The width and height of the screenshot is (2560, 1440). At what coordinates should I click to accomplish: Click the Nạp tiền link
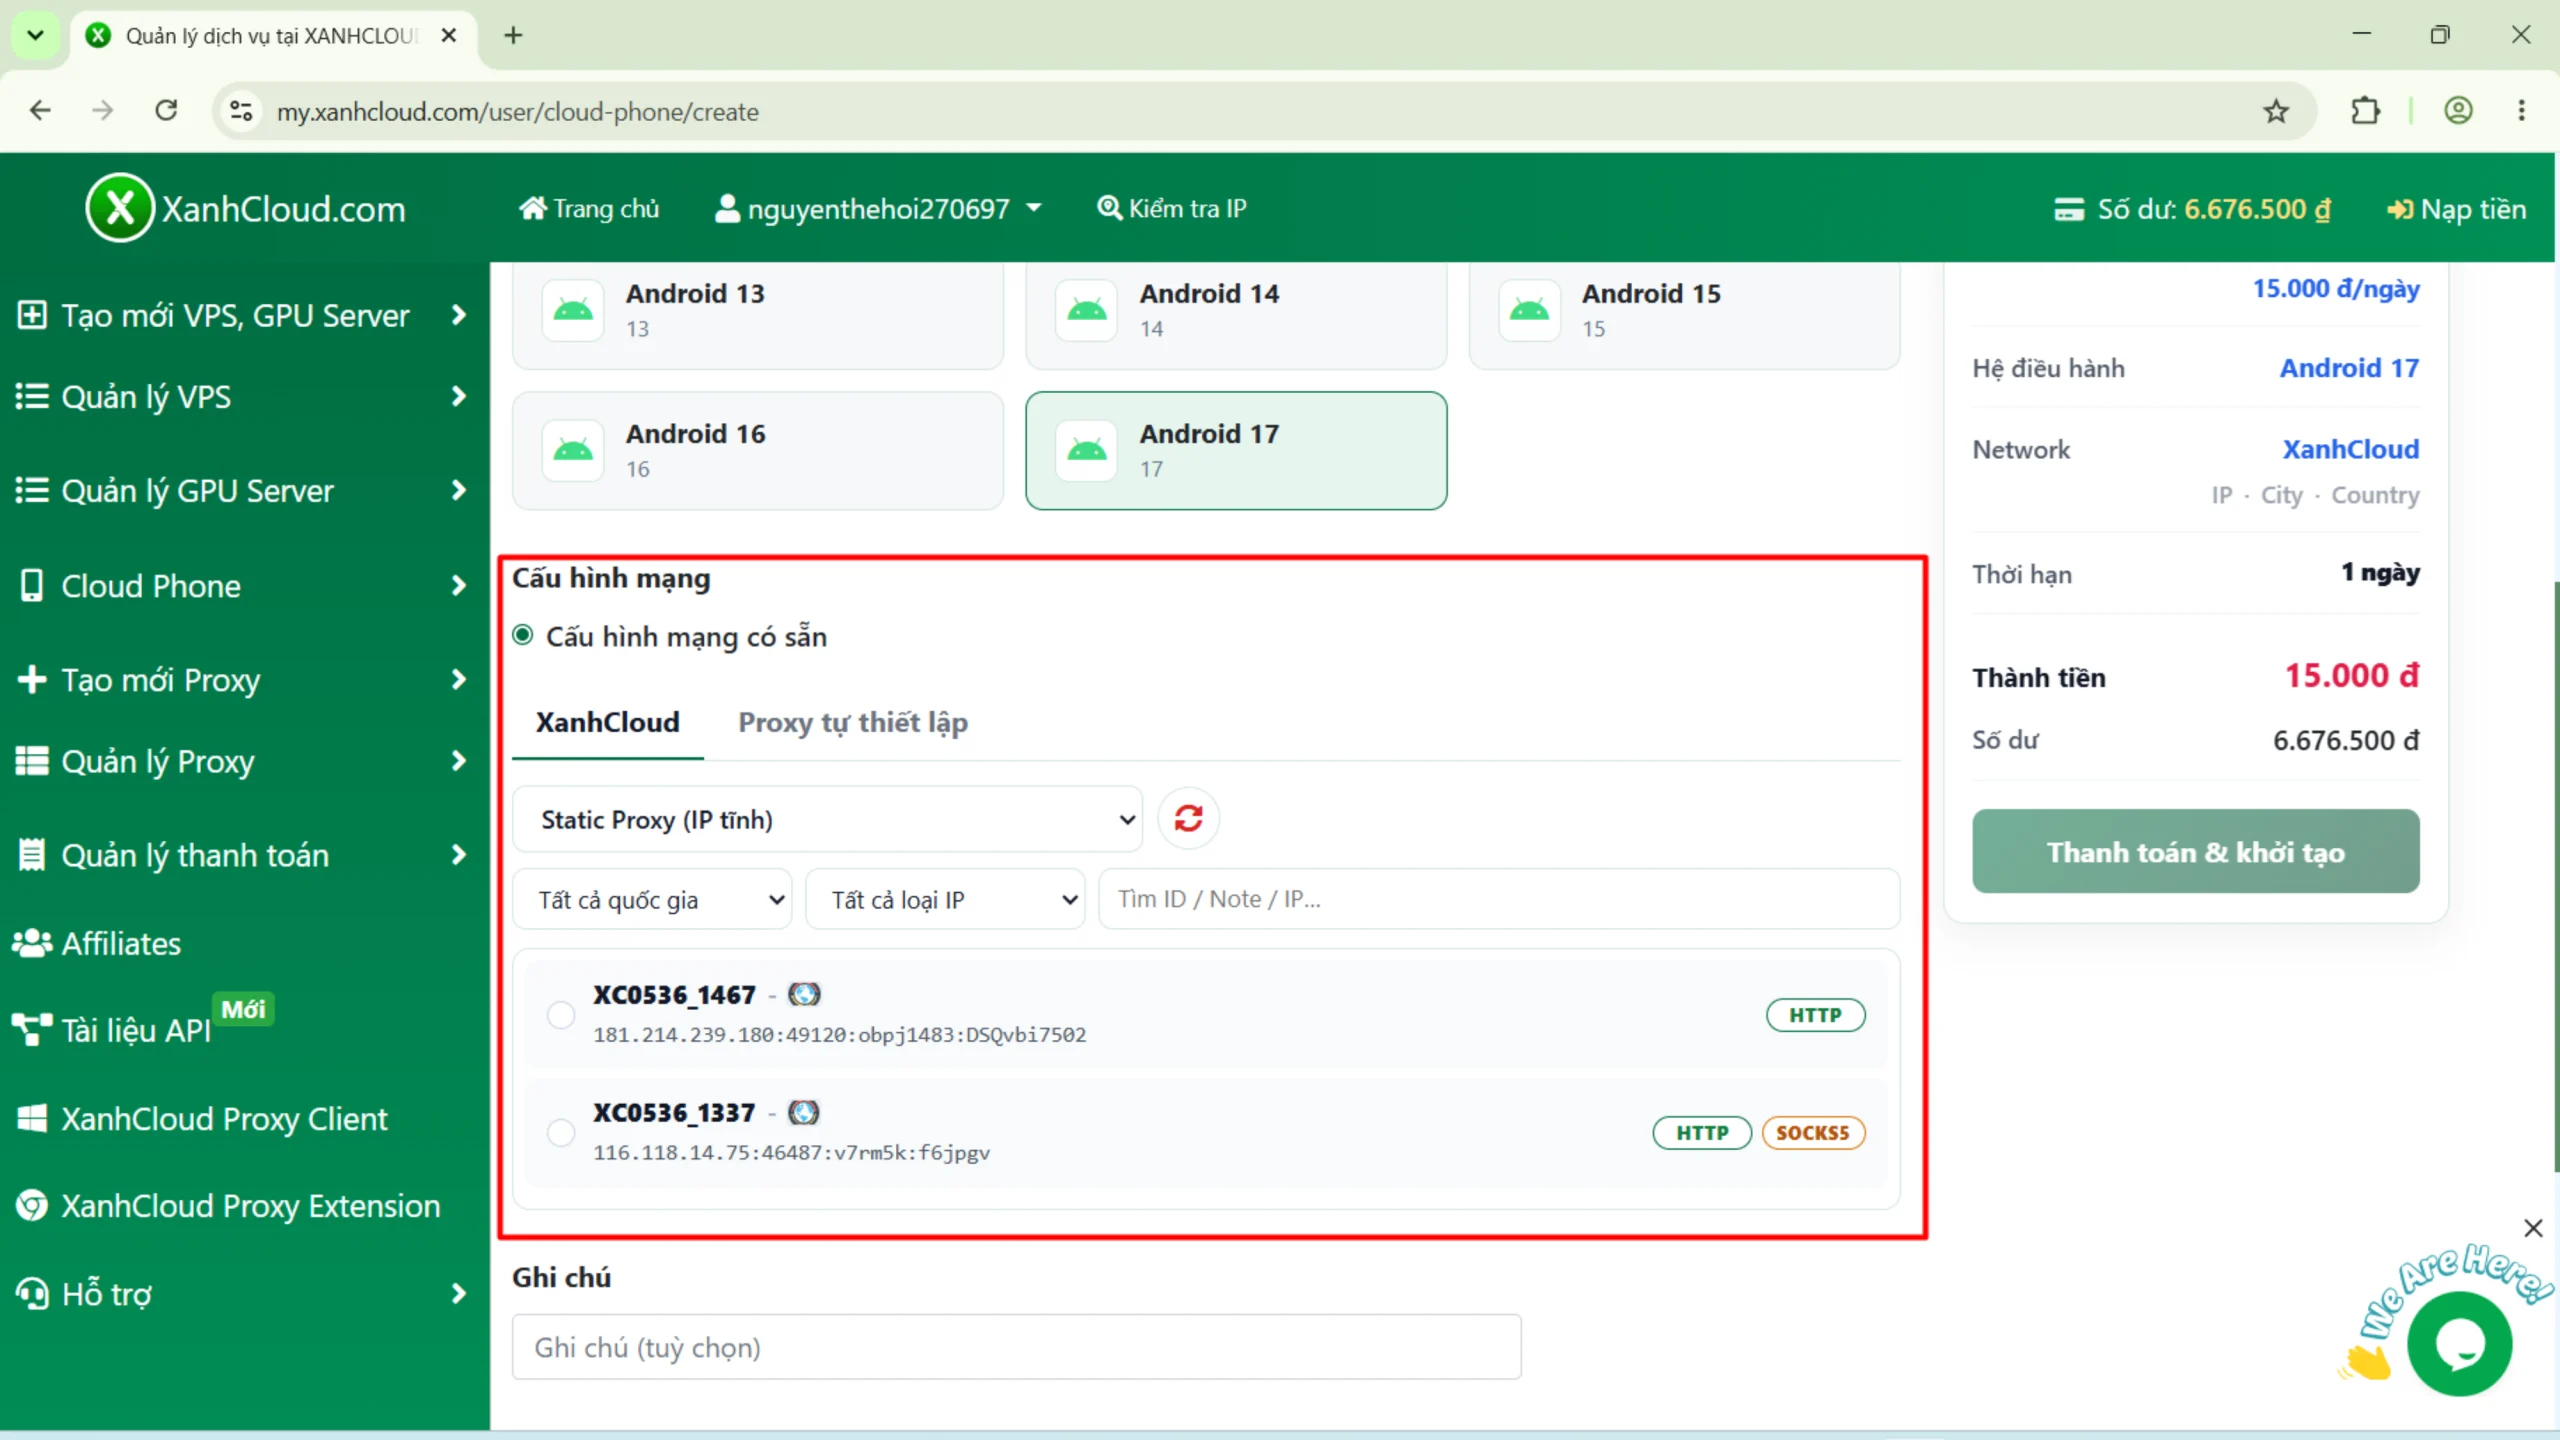pos(2456,209)
